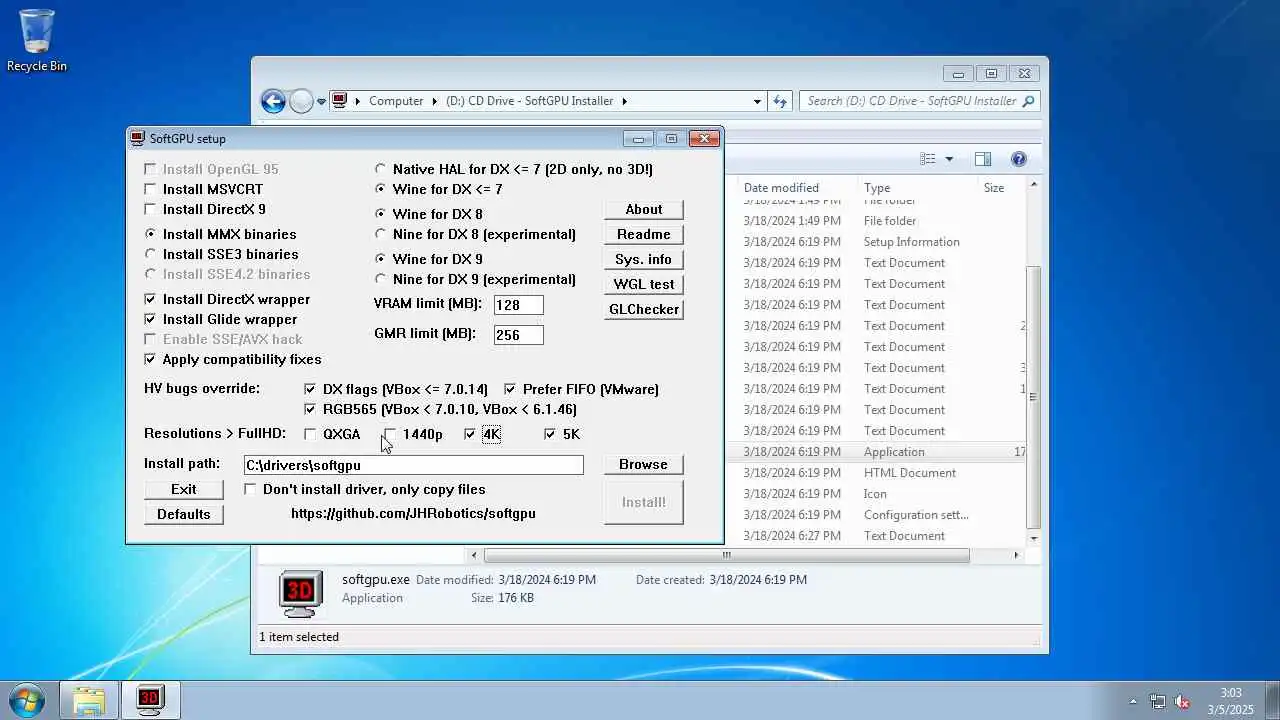Screen dimensions: 1280x720
Task: Open the muted volume tray icon
Action: coord(1181,701)
